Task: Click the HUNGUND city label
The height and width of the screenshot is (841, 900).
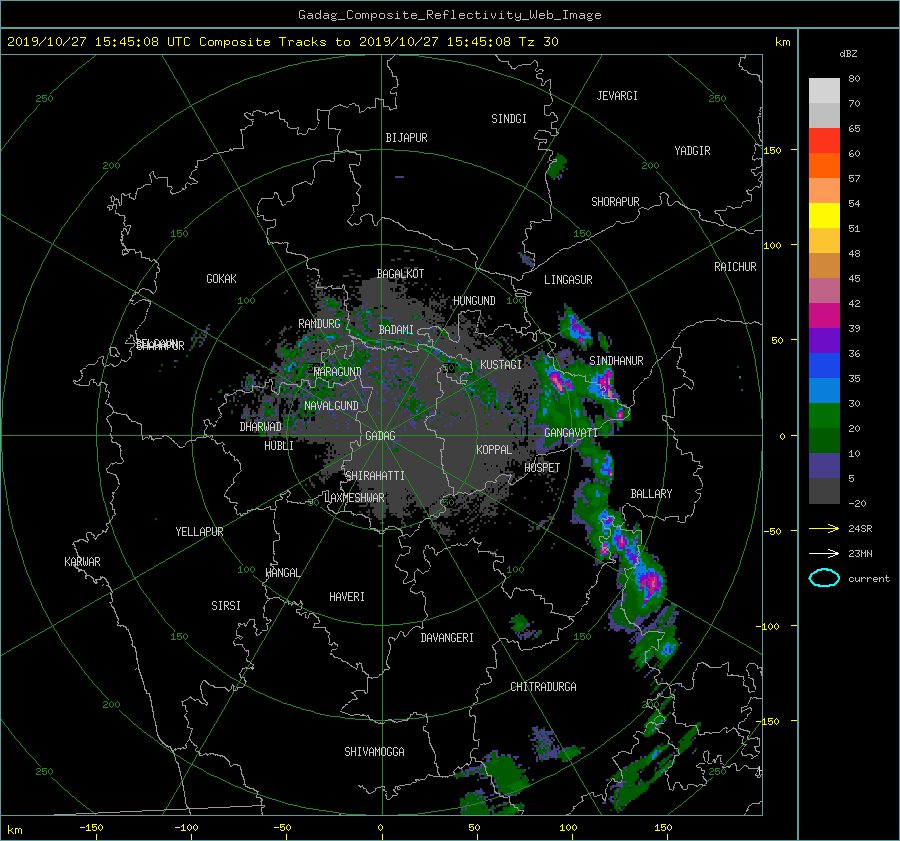Action: tap(474, 301)
